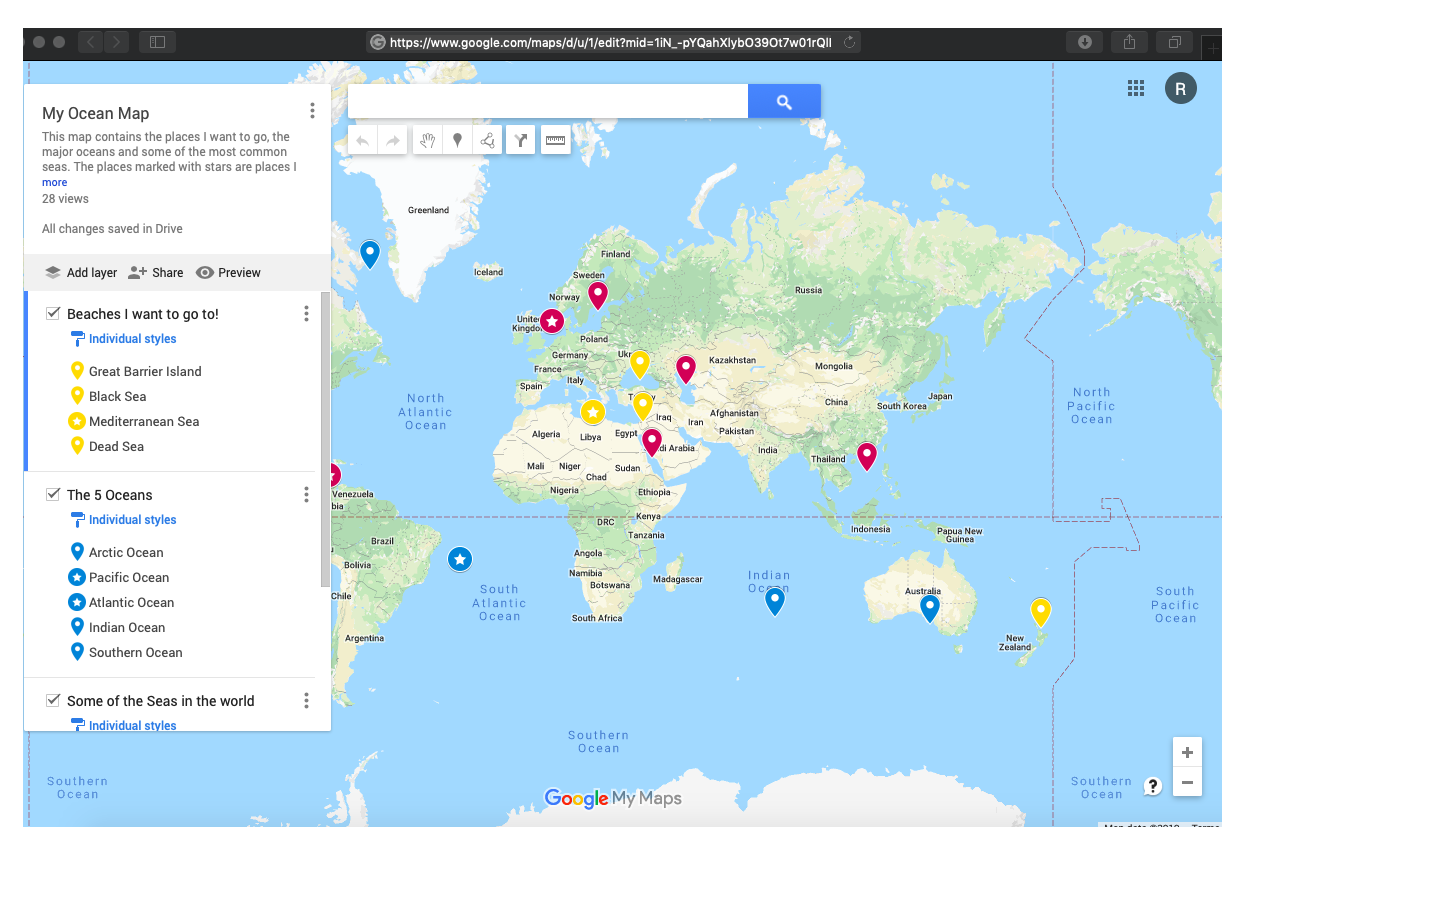The width and height of the screenshot is (1440, 900).
Task: Click the browser share icon
Action: click(x=1129, y=42)
